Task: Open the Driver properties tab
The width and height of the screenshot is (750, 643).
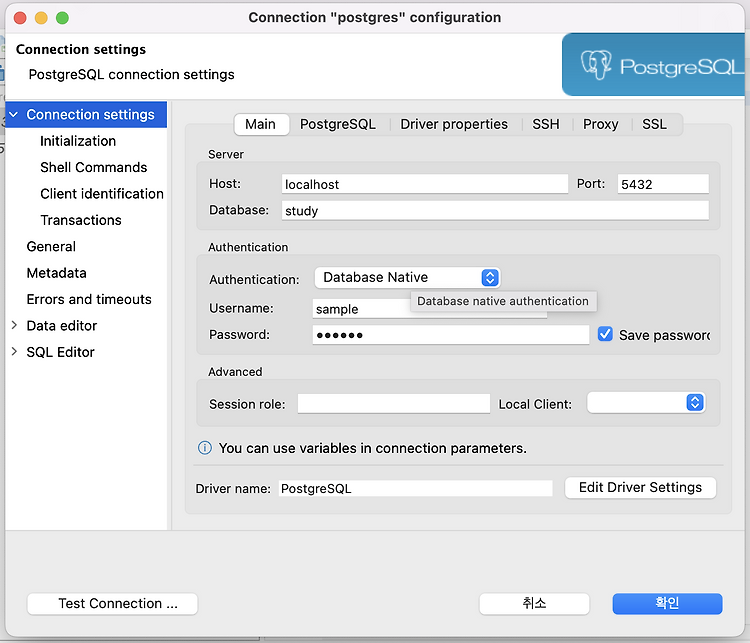Action: tap(454, 124)
